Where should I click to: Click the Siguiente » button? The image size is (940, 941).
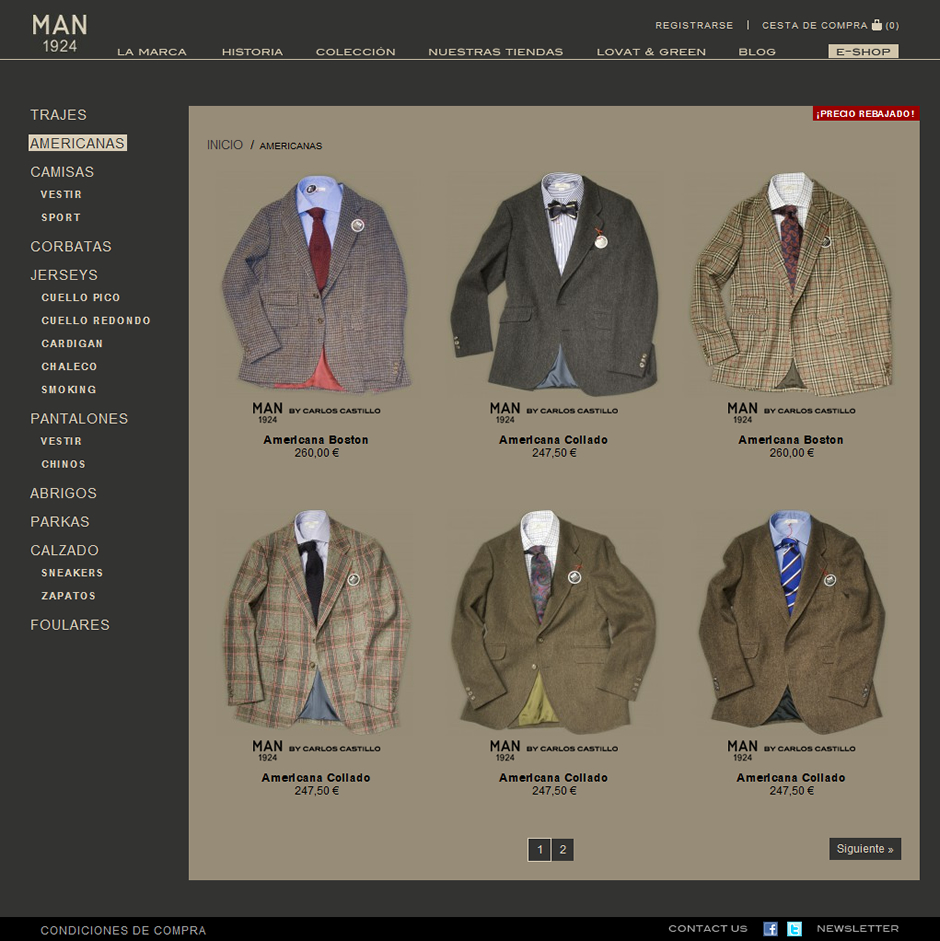coord(864,848)
